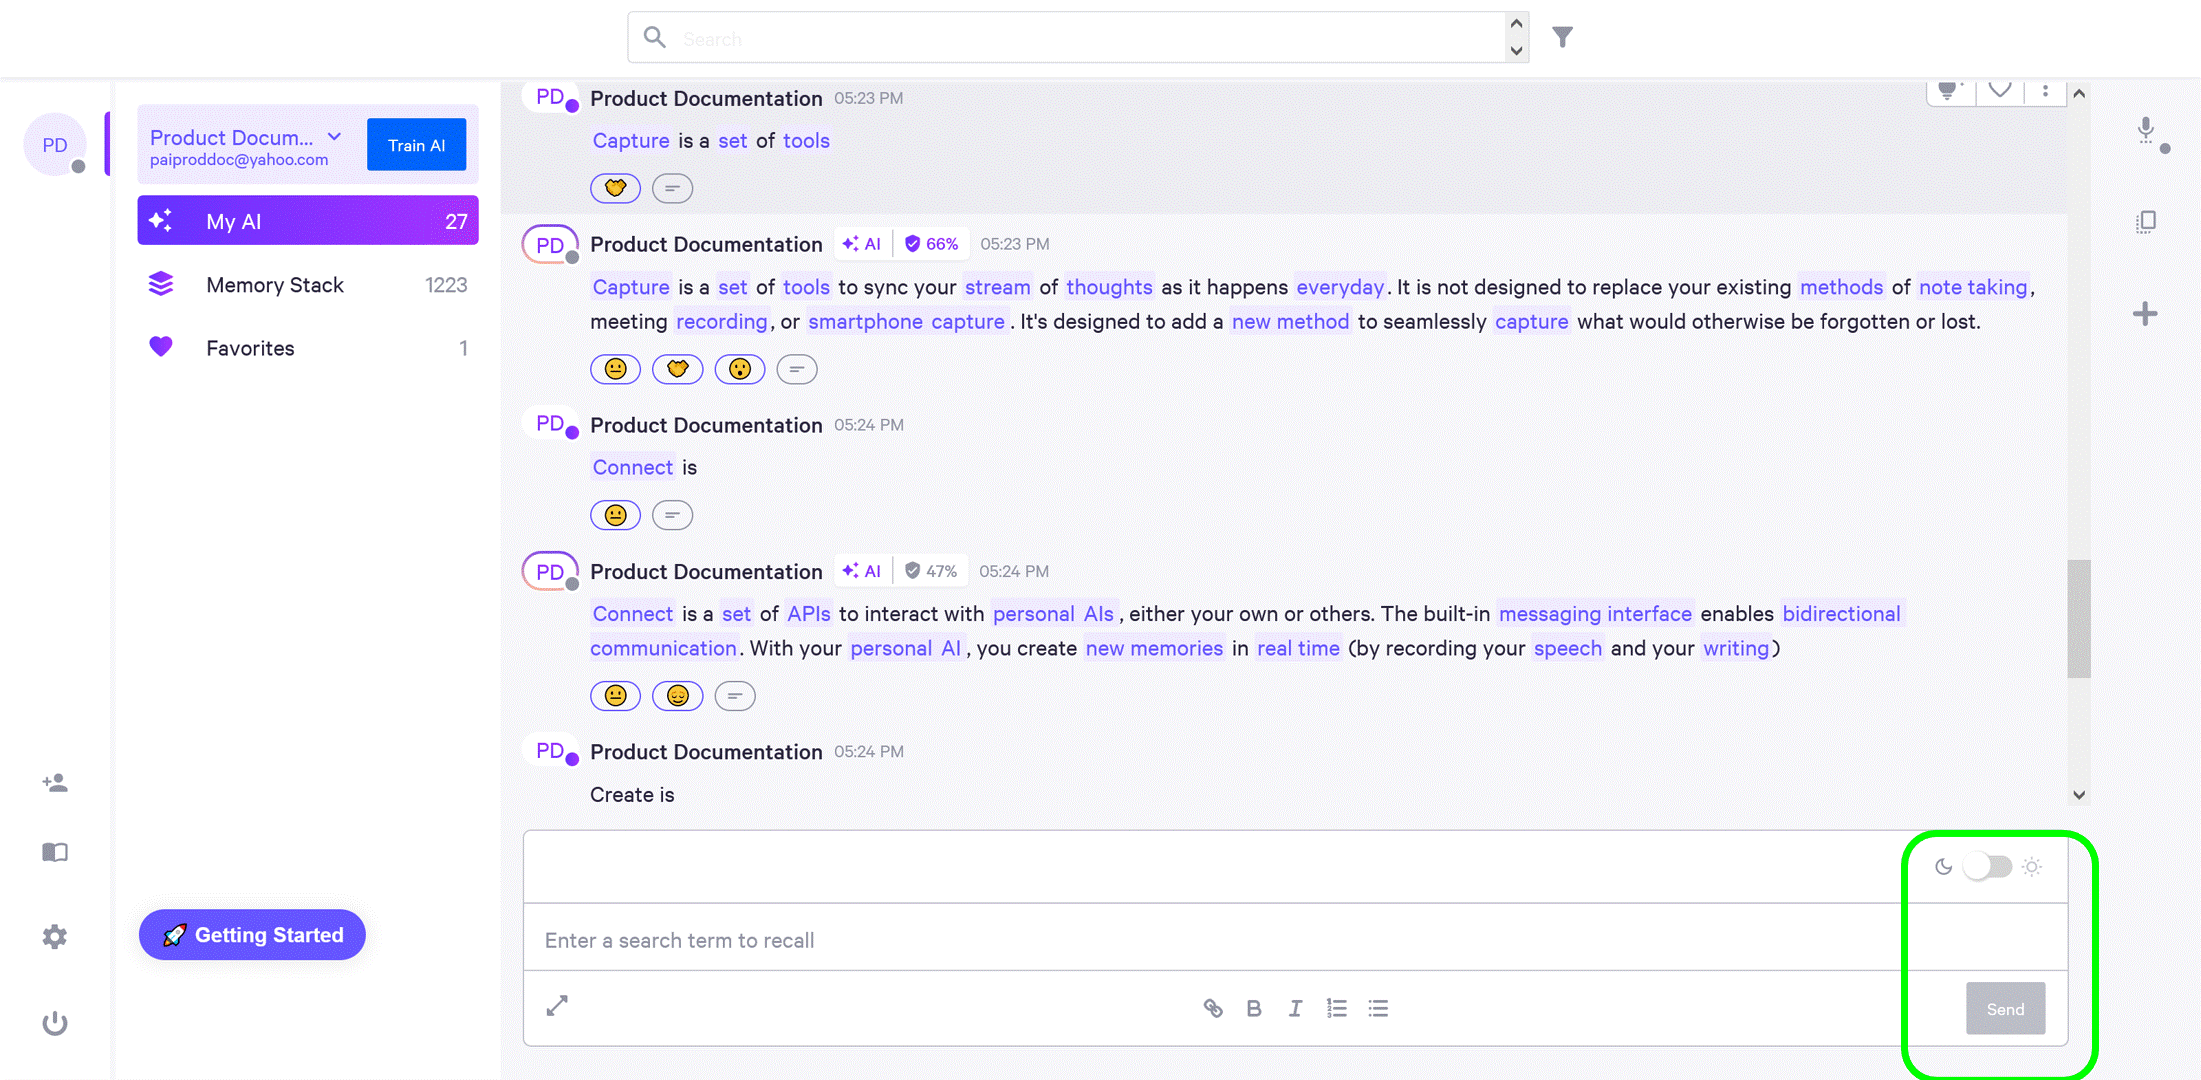
Task: Click the message list vertical scrollbar
Action: point(2079,618)
